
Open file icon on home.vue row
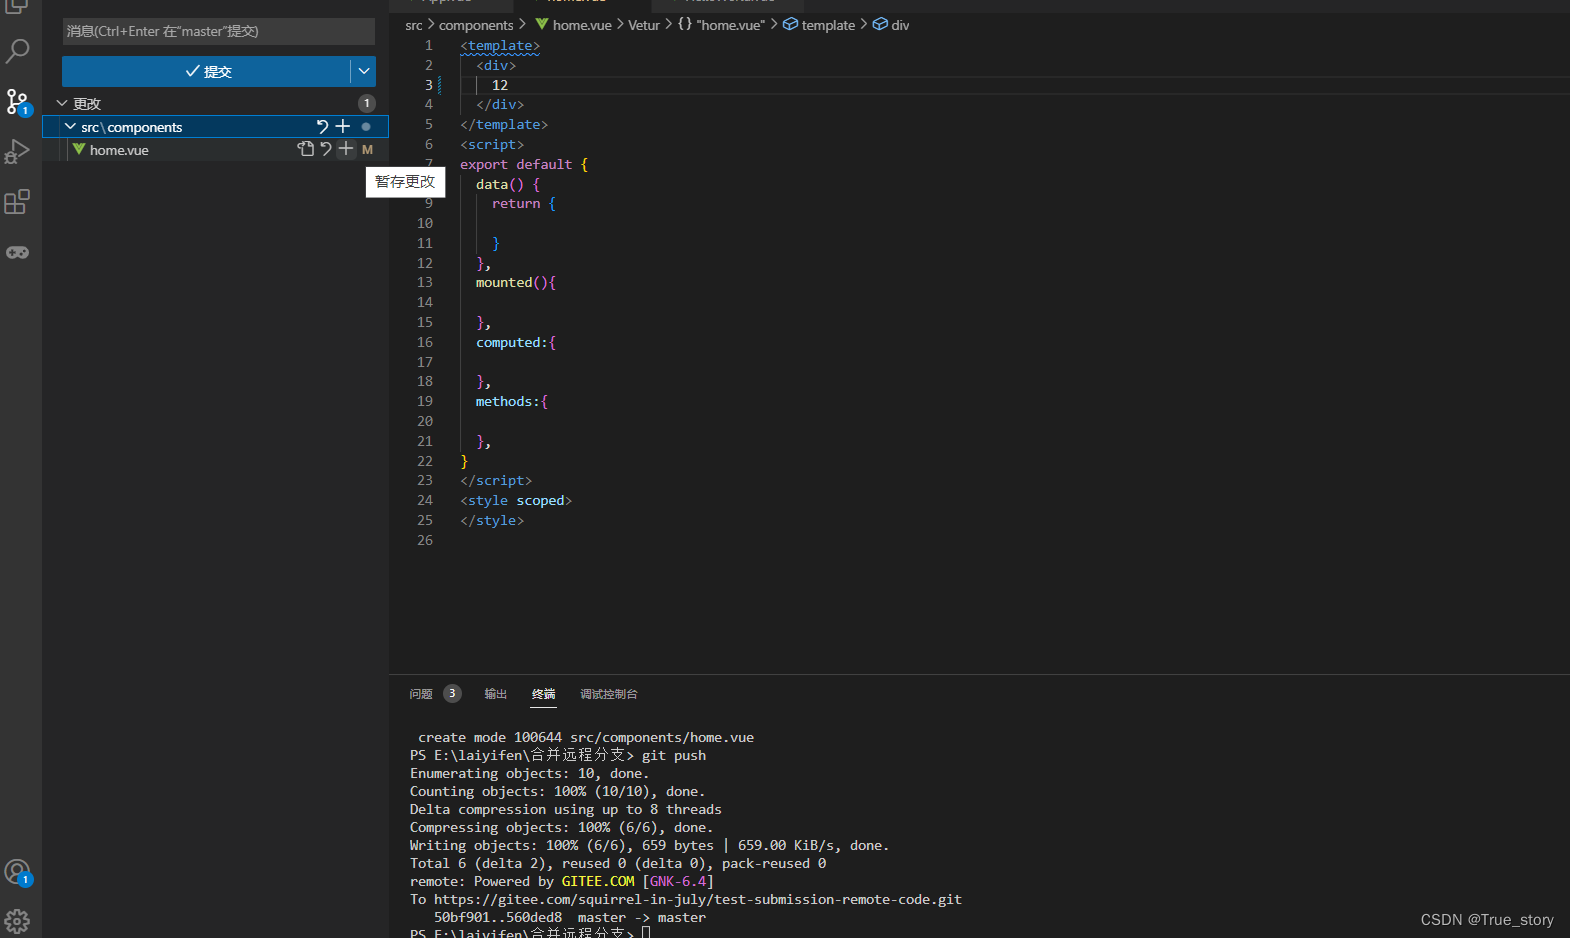tap(305, 149)
